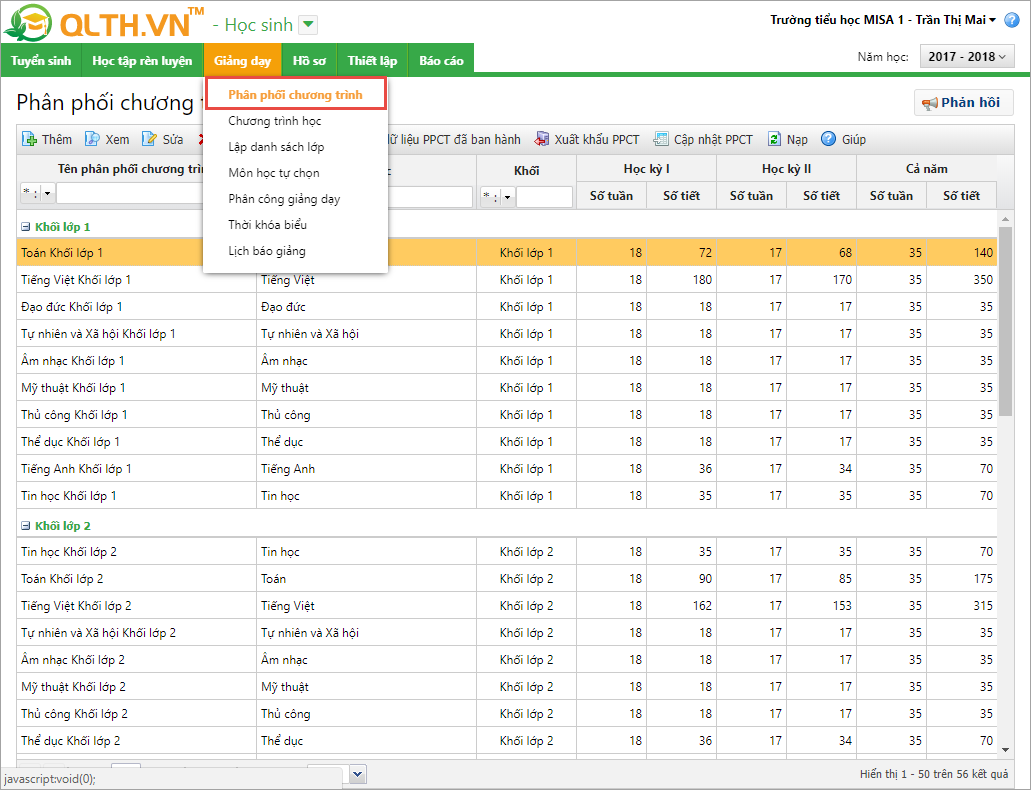
Task: Choose Phân công giảng dạy menu entry
Action: tap(284, 199)
